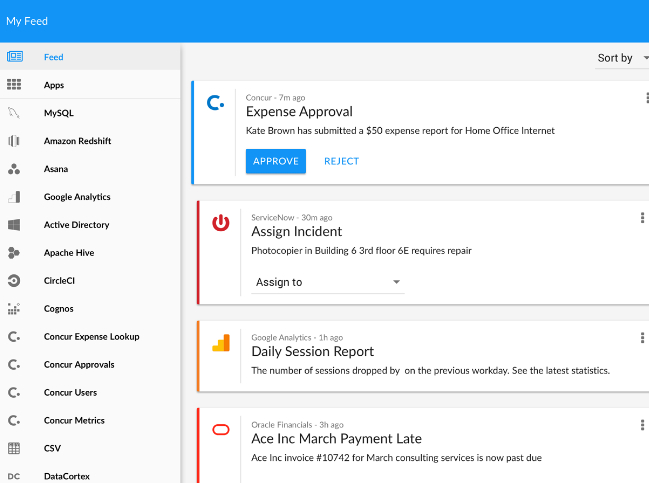Image resolution: width=649 pixels, height=483 pixels.
Task: Open Concur Metrics from the sidebar
Action: point(90,421)
